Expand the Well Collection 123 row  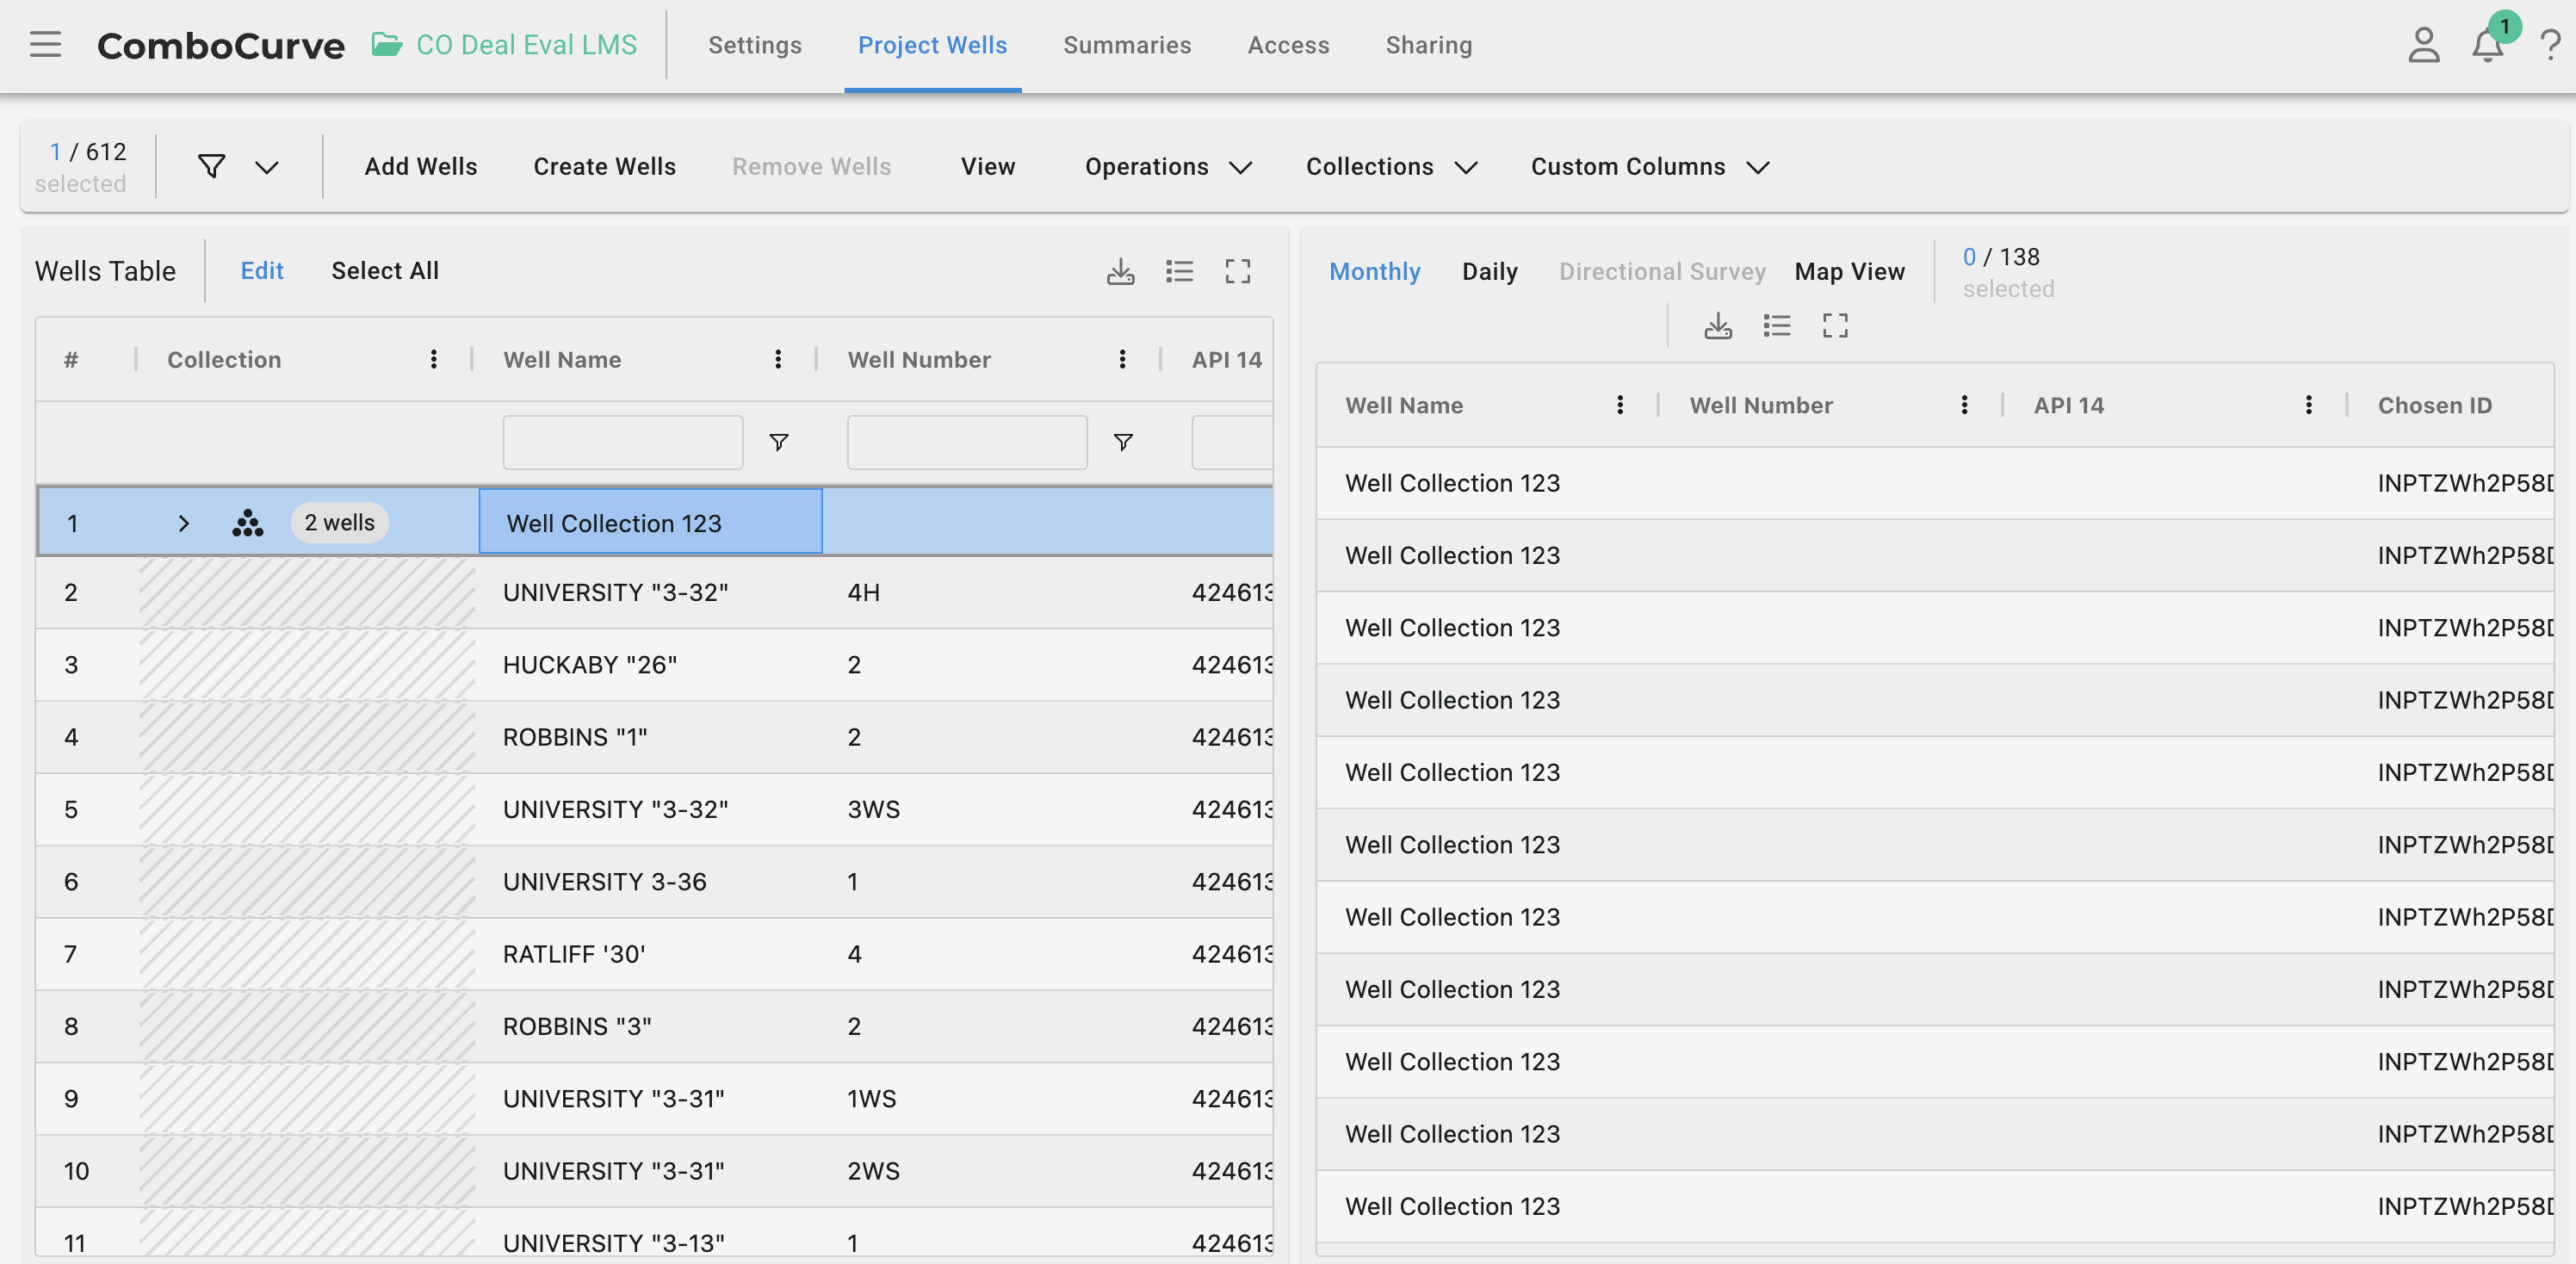point(183,523)
